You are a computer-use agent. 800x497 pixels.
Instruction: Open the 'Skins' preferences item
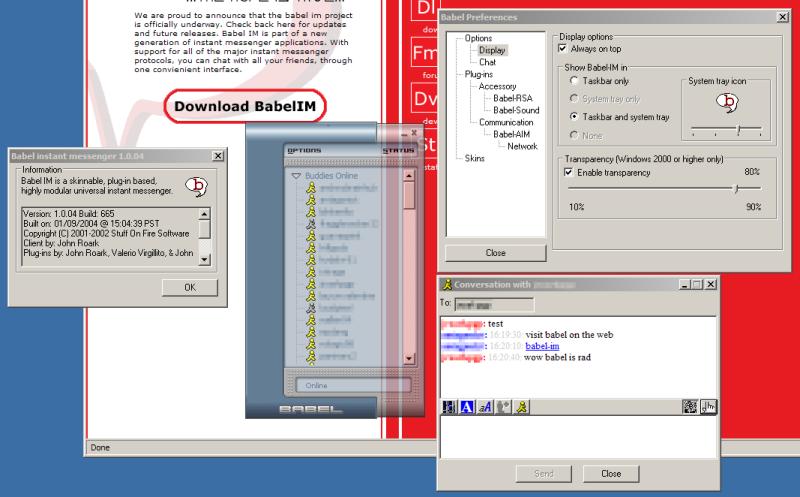pyautogui.click(x=474, y=158)
